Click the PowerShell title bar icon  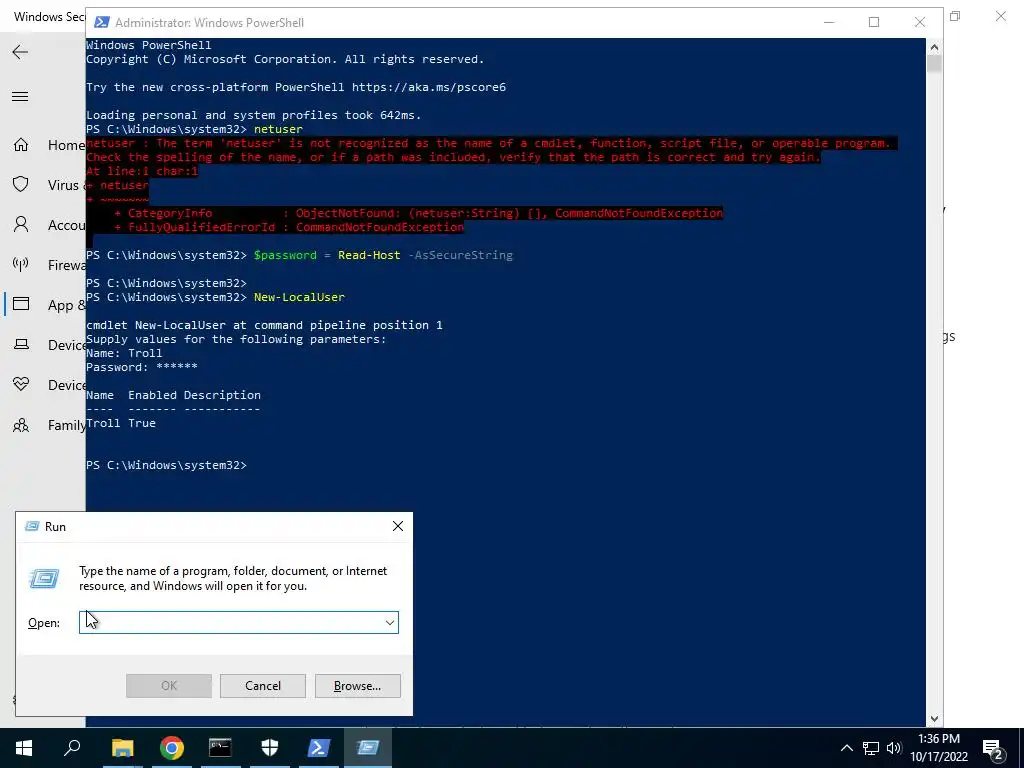(x=102, y=22)
